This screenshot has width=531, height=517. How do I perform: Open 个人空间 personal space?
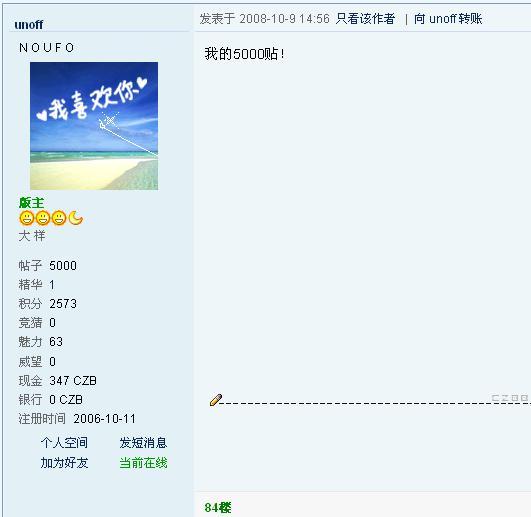[x=64, y=443]
